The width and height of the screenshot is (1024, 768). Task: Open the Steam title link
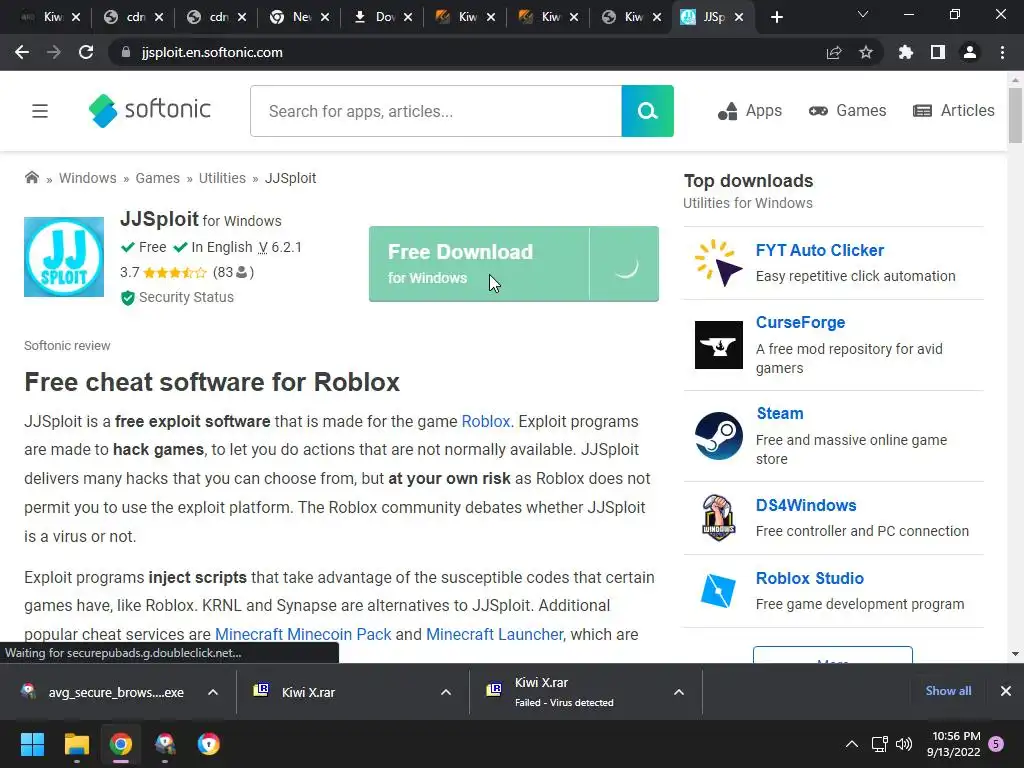tap(780, 413)
